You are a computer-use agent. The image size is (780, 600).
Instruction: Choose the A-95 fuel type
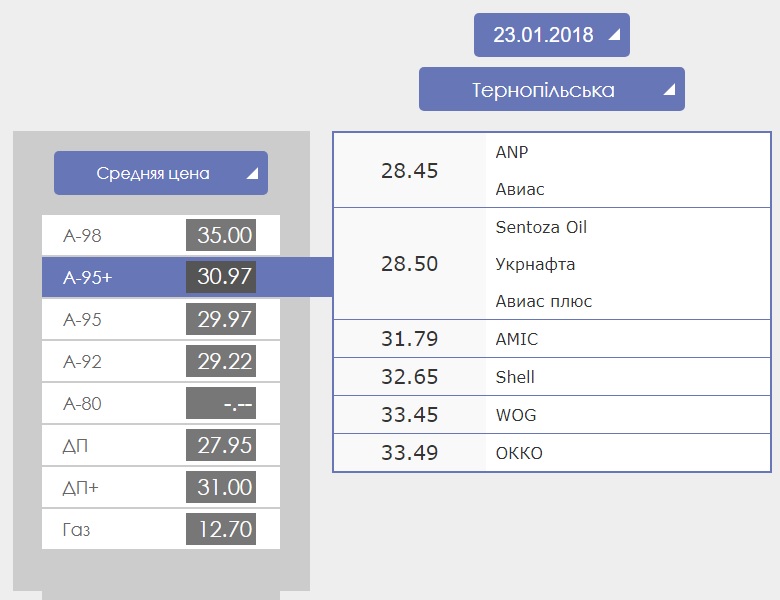click(161, 319)
